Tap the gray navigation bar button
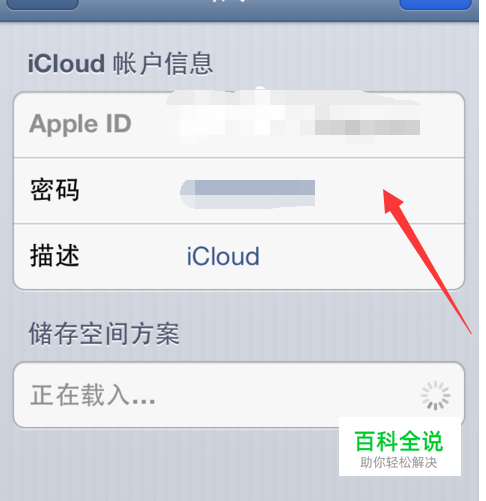The height and width of the screenshot is (501, 486). click(x=42, y=4)
